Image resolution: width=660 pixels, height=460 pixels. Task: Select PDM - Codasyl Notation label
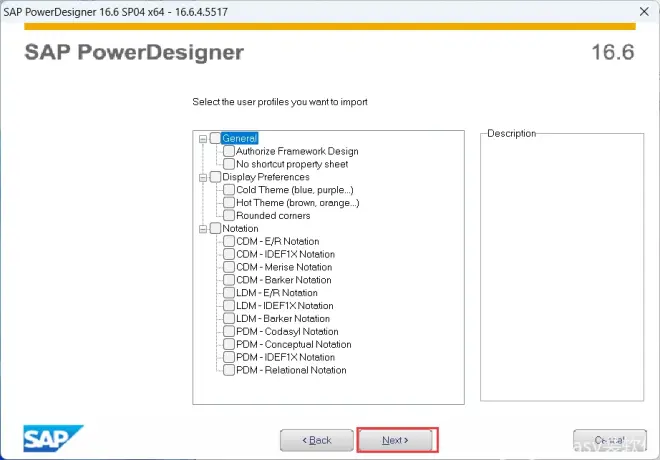click(x=287, y=332)
